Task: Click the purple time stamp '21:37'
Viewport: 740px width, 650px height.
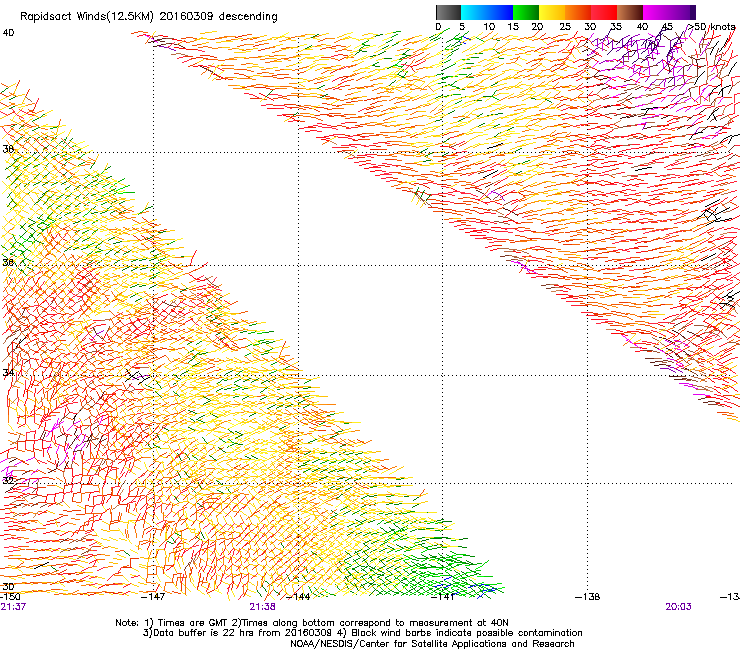Action: pos(13,607)
